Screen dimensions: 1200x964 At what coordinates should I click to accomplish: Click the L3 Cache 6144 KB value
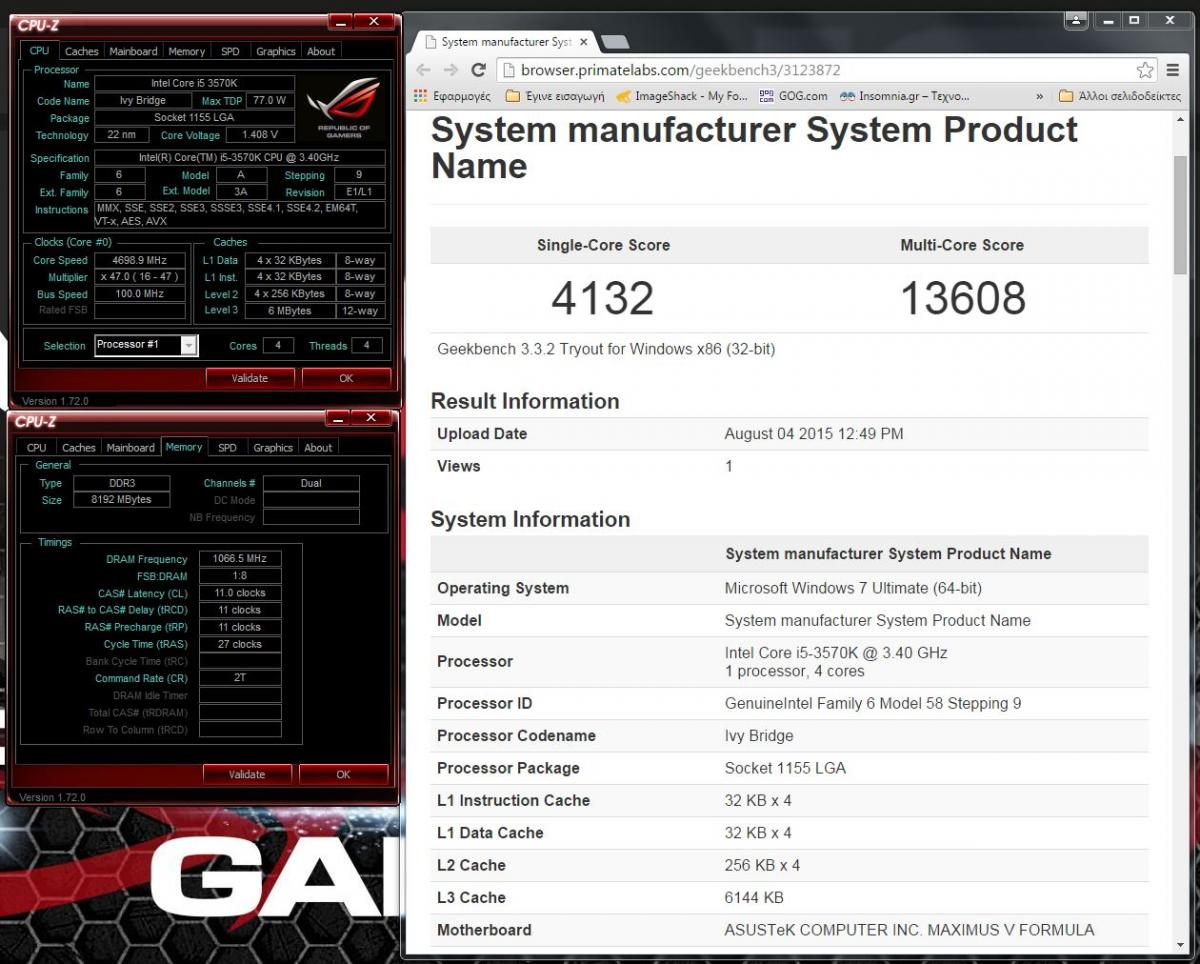pos(754,898)
